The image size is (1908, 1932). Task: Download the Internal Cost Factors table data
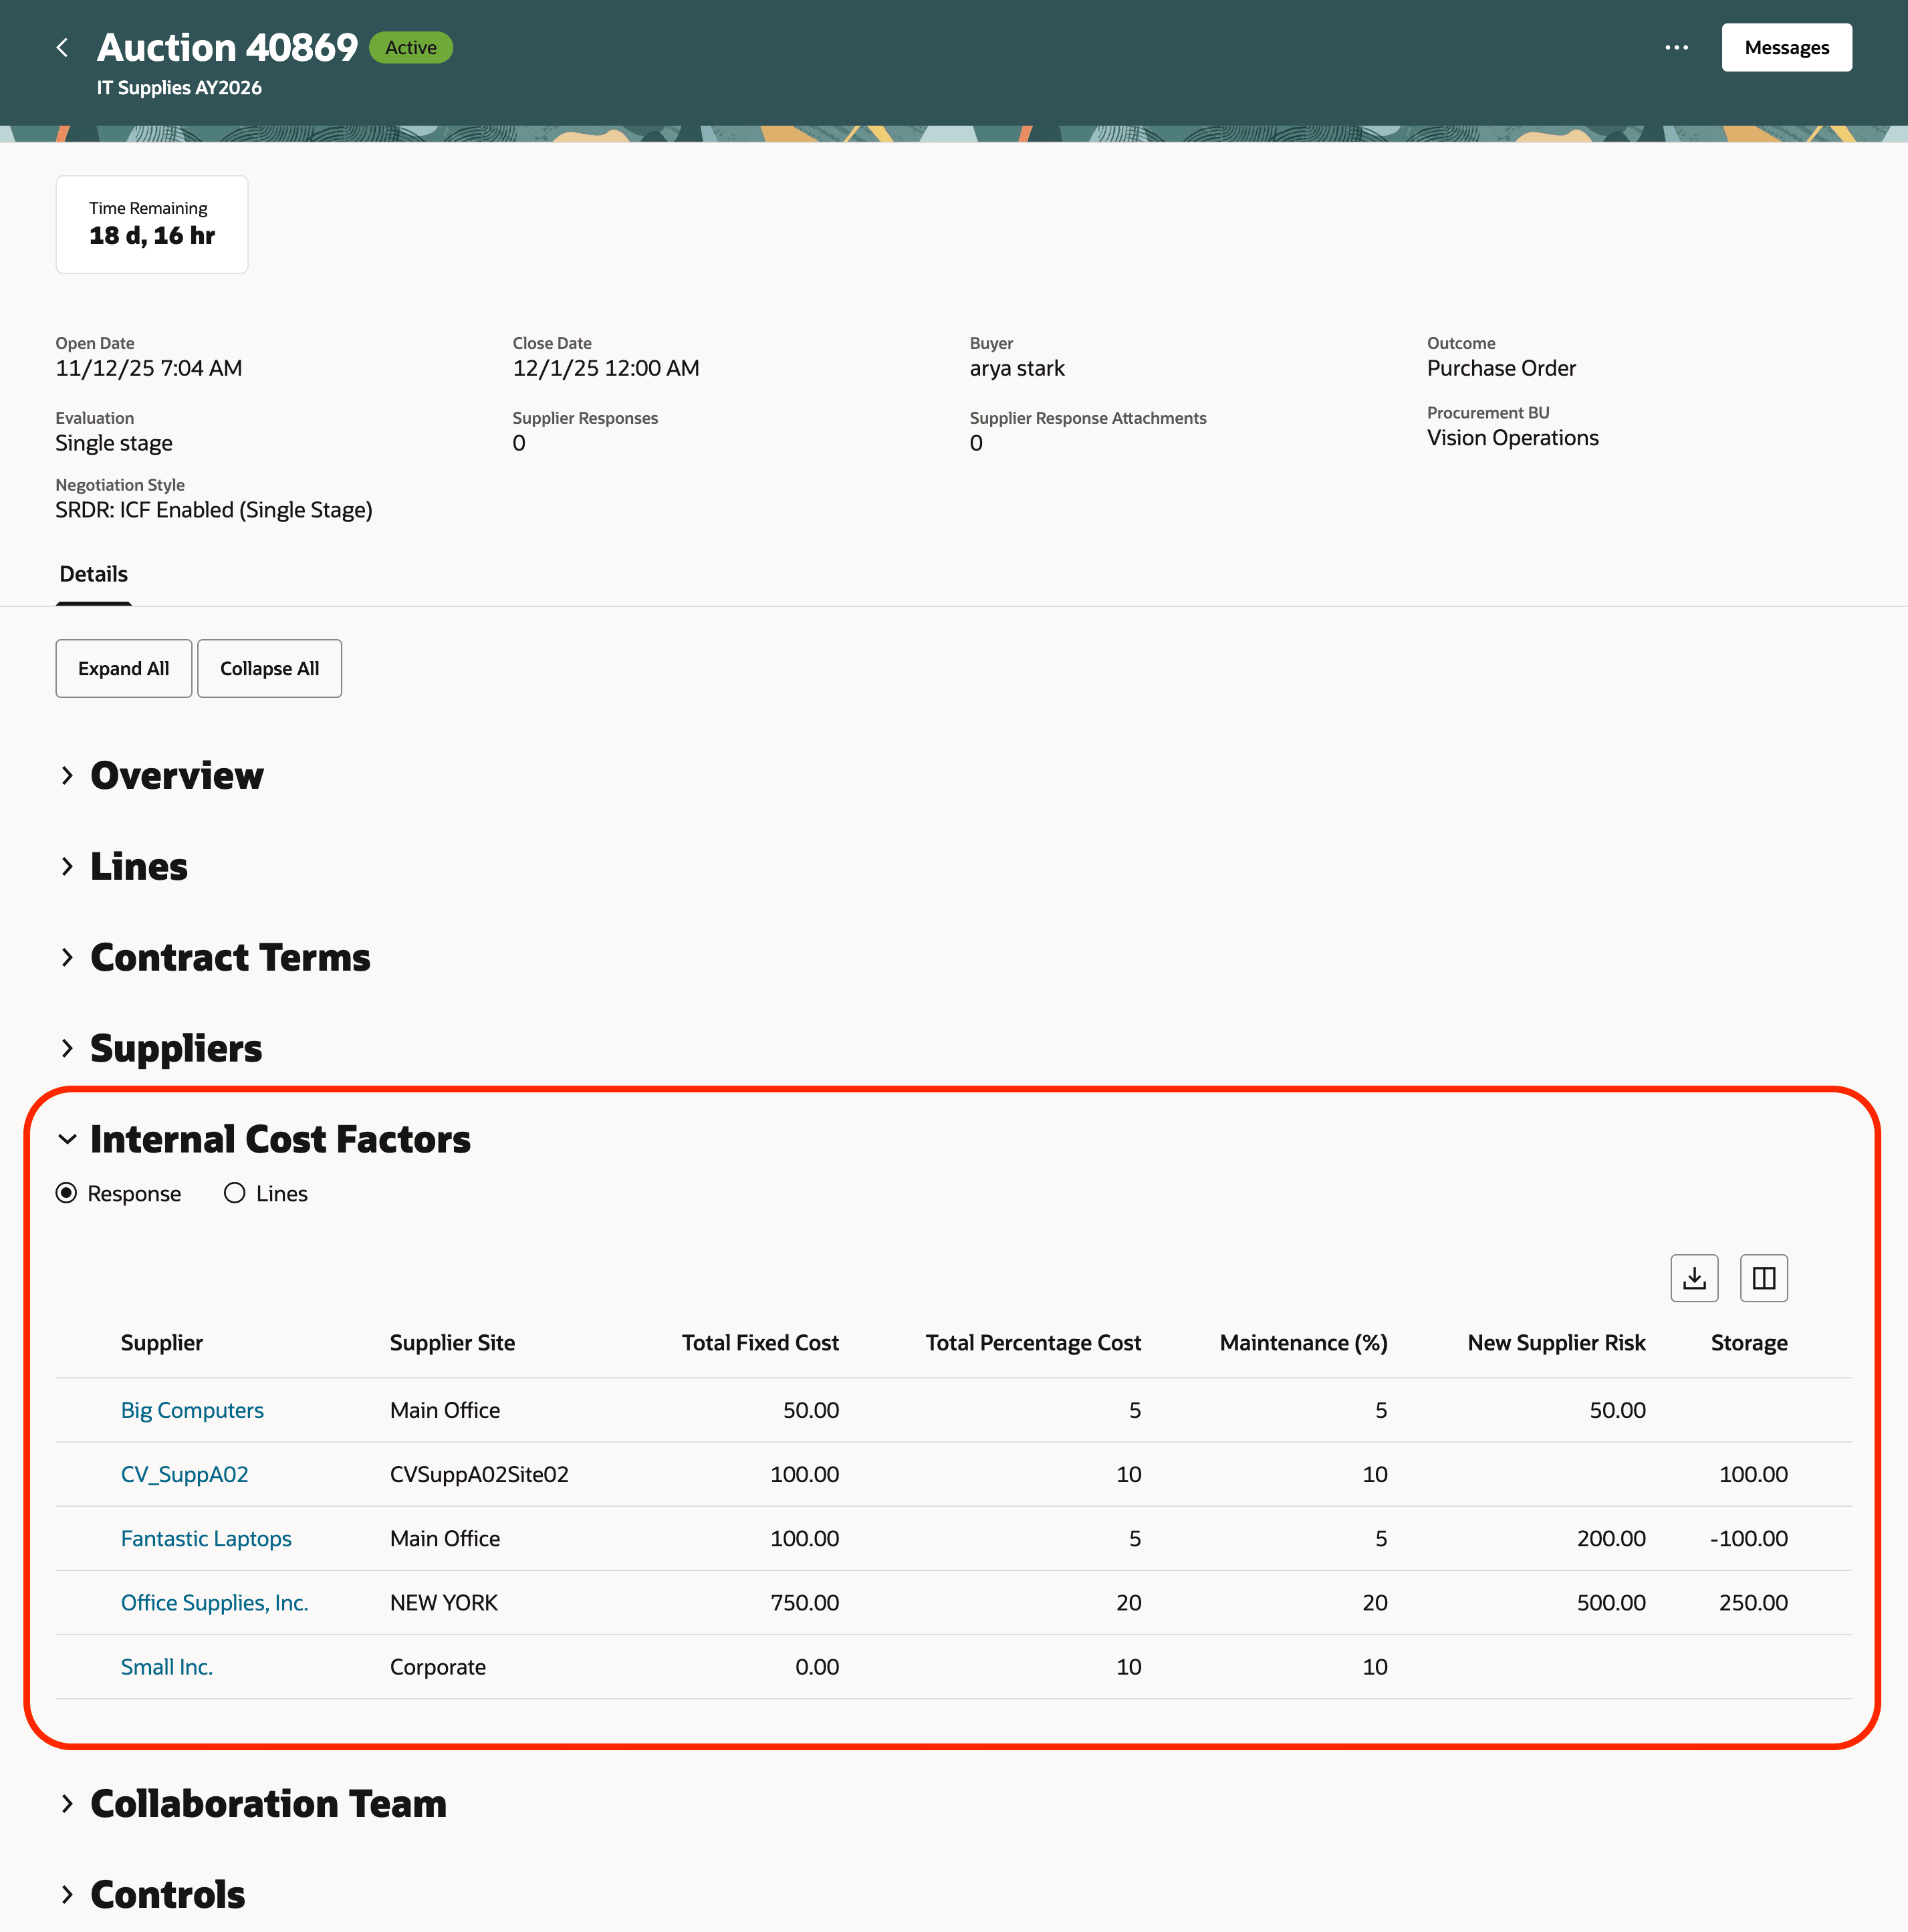point(1694,1277)
